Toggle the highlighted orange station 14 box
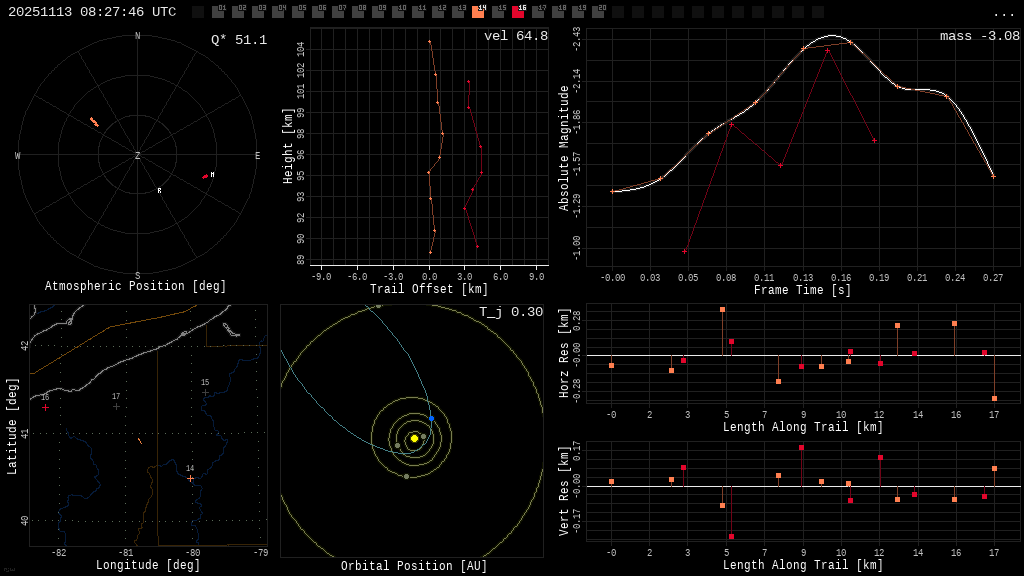This screenshot has width=1024, height=576. pos(478,12)
